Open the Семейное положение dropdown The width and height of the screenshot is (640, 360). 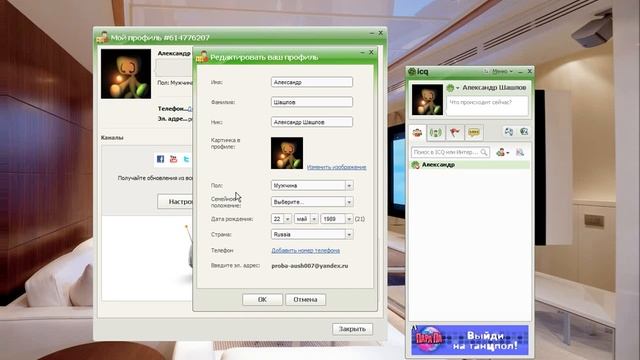(312, 202)
